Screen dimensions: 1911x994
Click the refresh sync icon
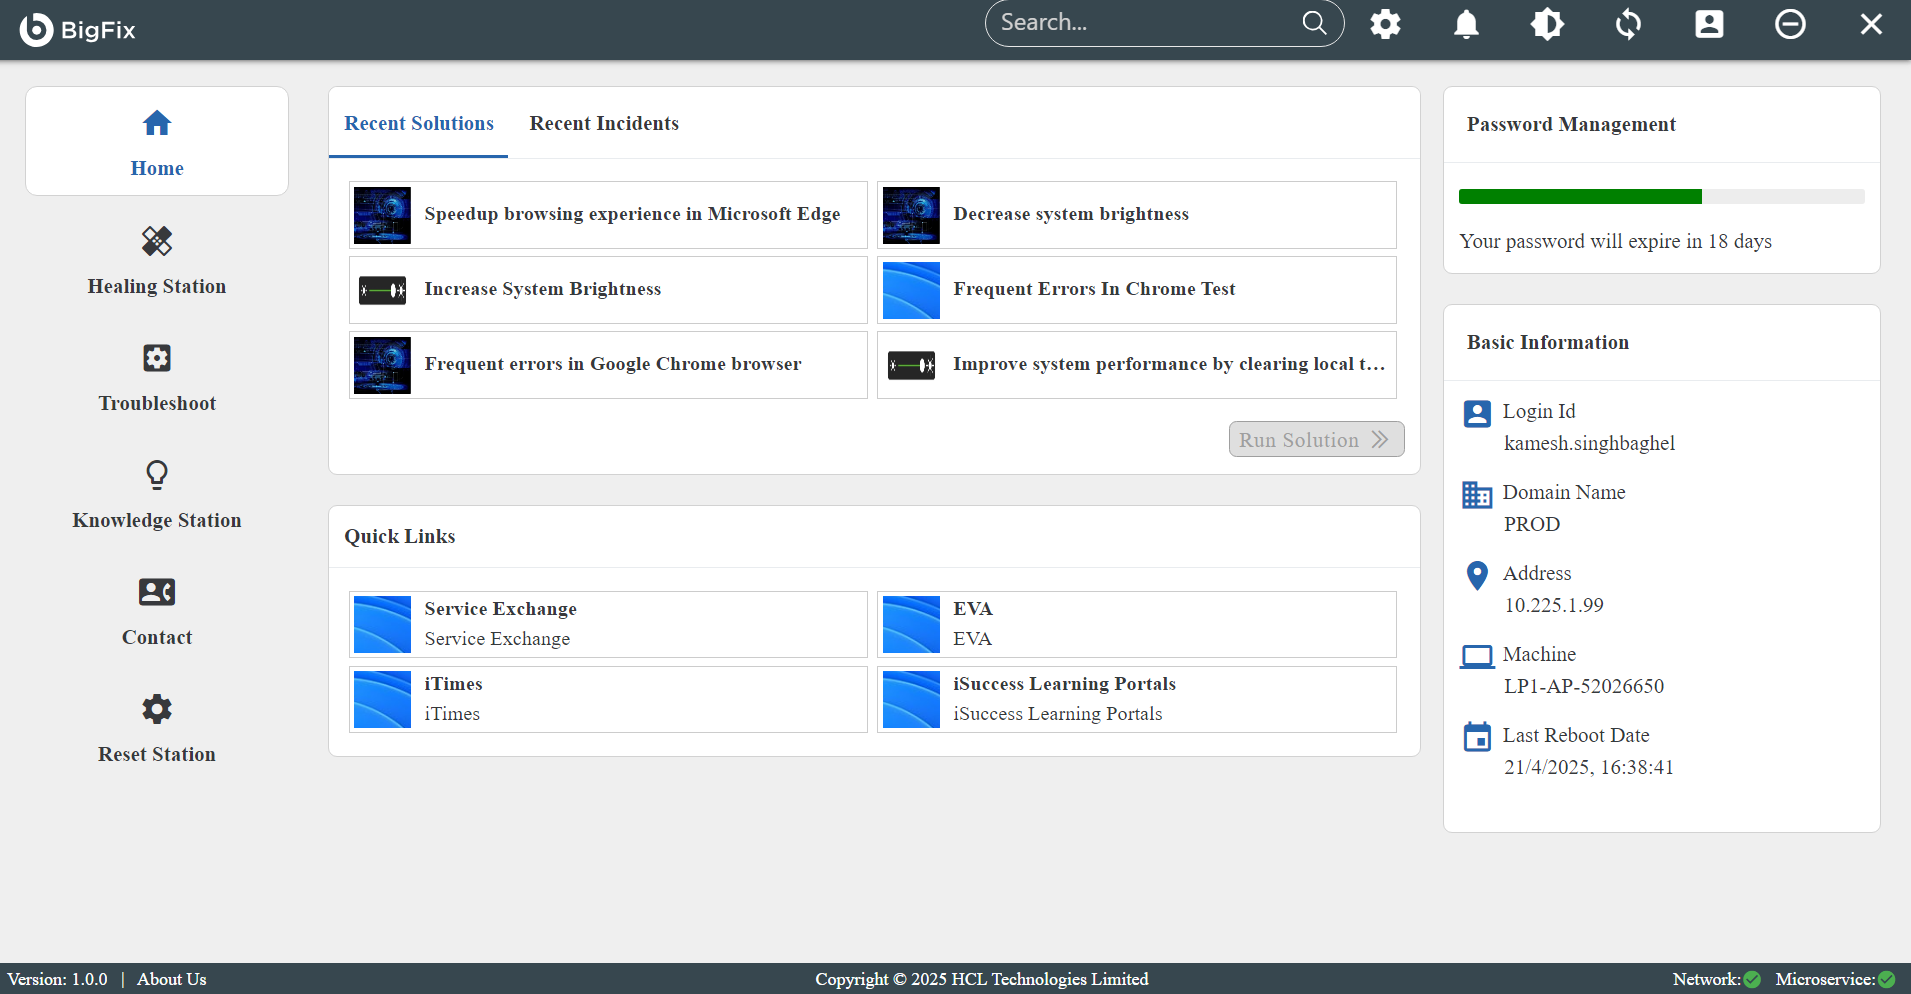1628,24
